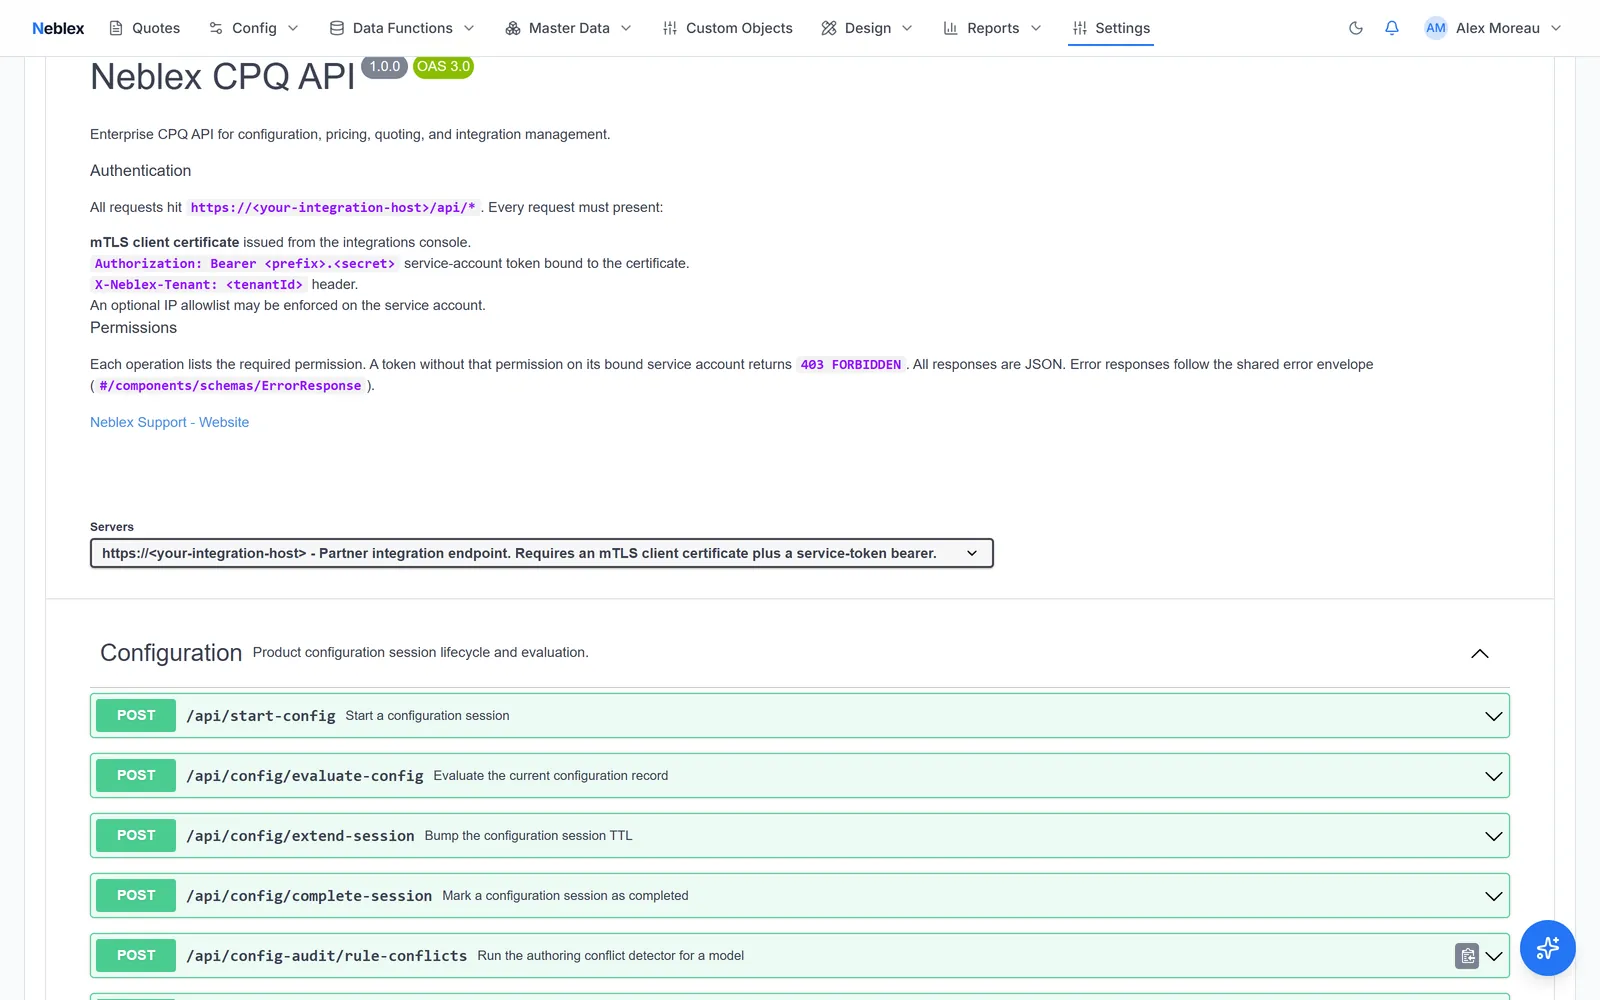Click the 403 FORBIDDEN code text
The height and width of the screenshot is (1000, 1600).
(851, 365)
